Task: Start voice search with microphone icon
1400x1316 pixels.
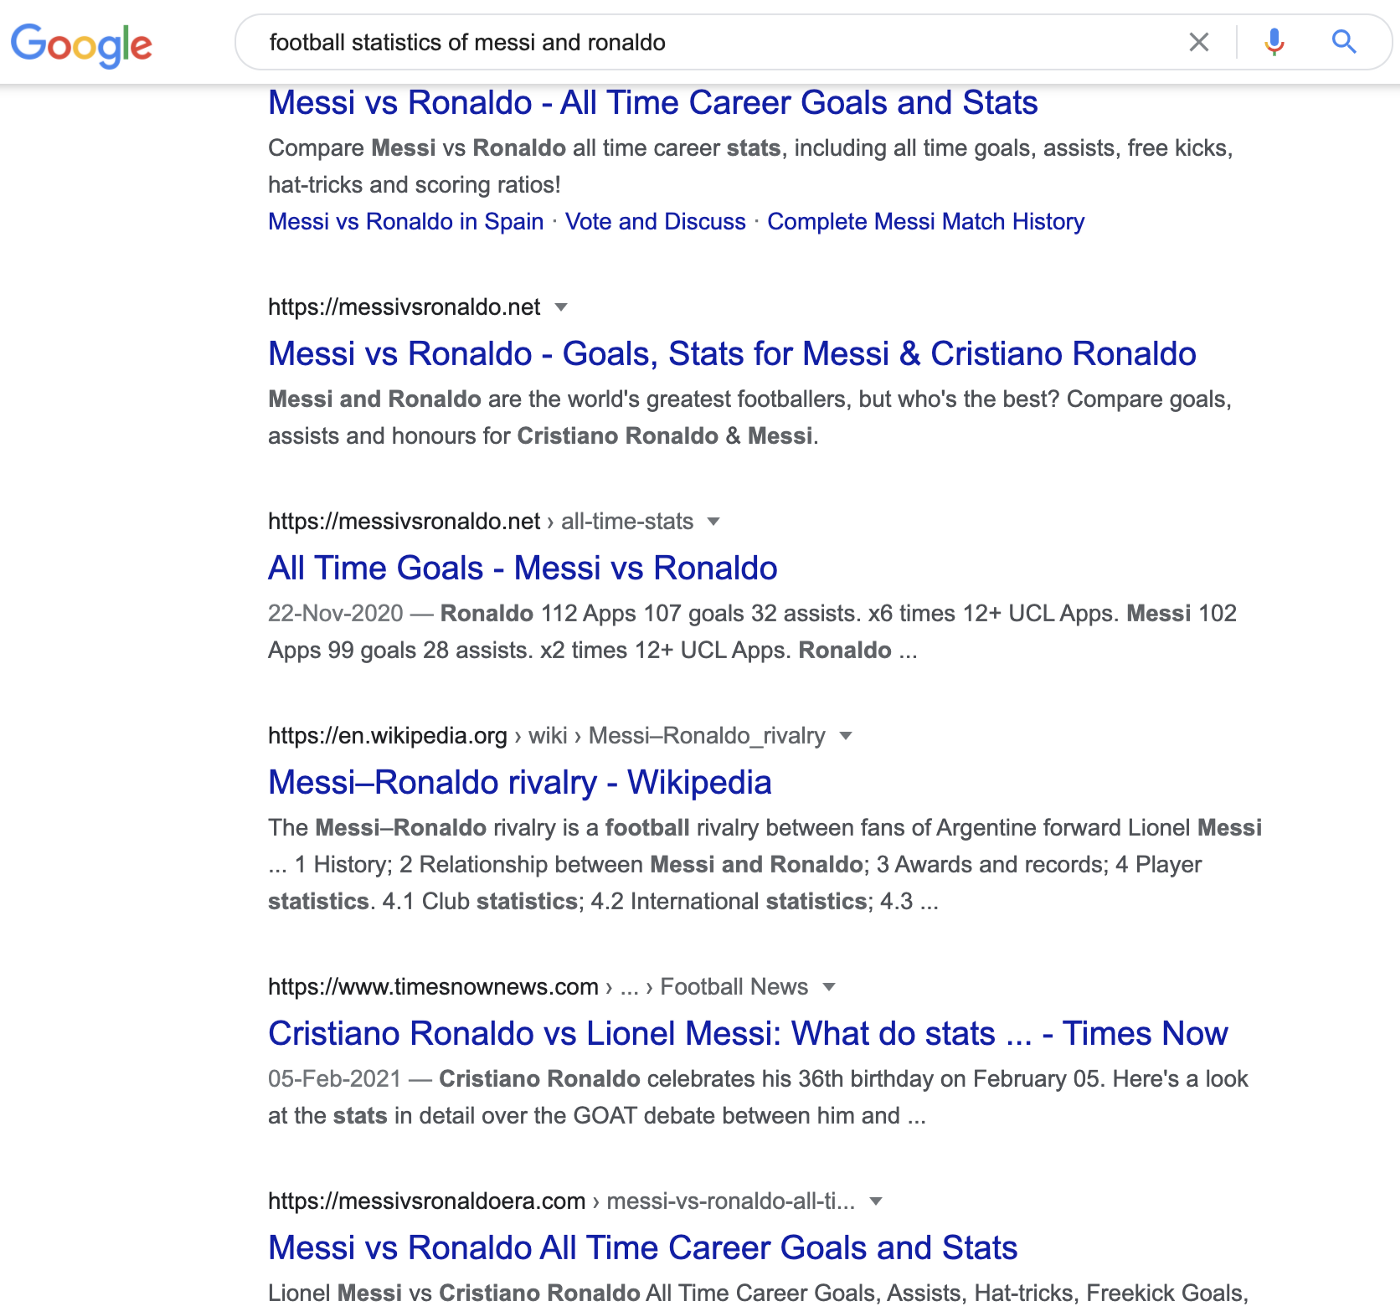Action: (x=1274, y=42)
